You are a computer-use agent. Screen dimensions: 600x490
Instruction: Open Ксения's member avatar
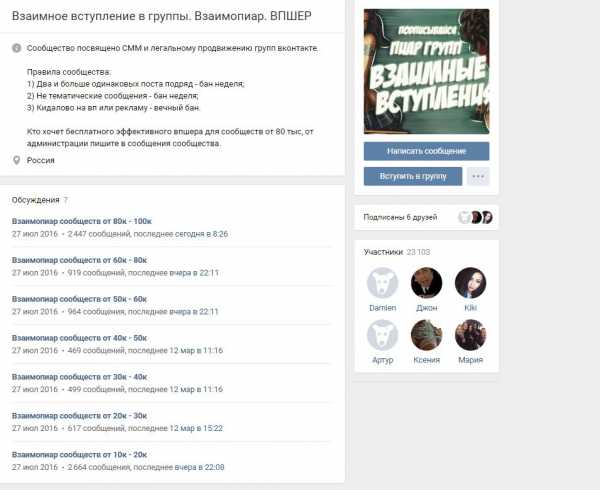coord(426,335)
